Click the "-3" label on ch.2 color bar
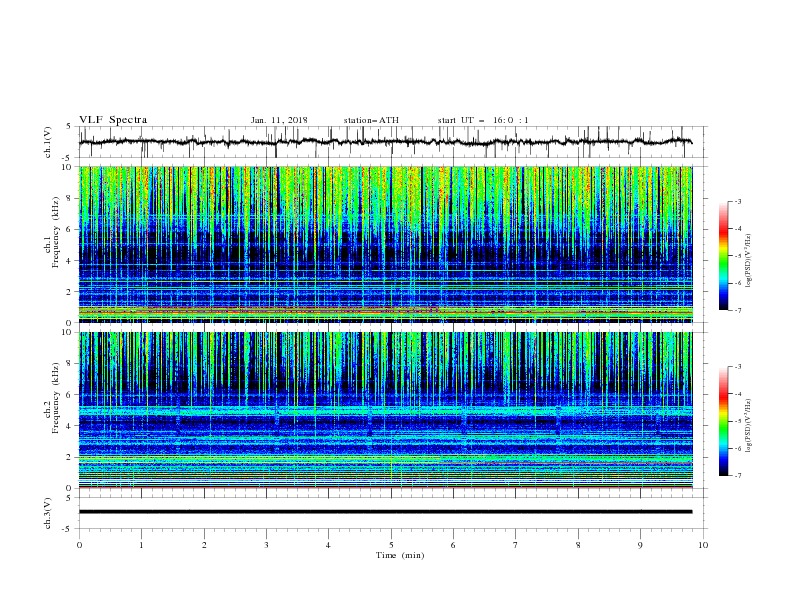The width and height of the screenshot is (792, 612). coord(737,367)
